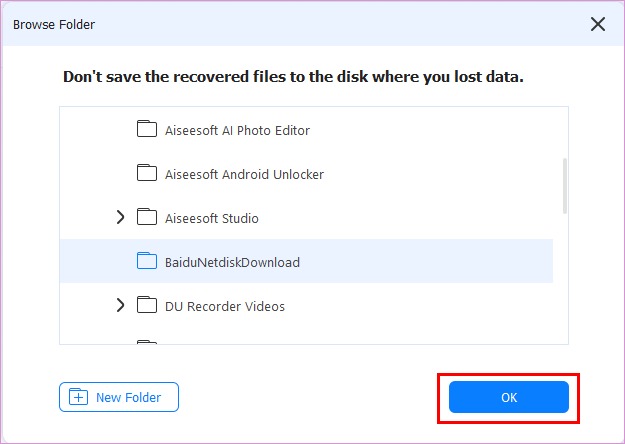
Task: Select the BaiduNetdiskDownload folder name
Action: click(x=232, y=262)
